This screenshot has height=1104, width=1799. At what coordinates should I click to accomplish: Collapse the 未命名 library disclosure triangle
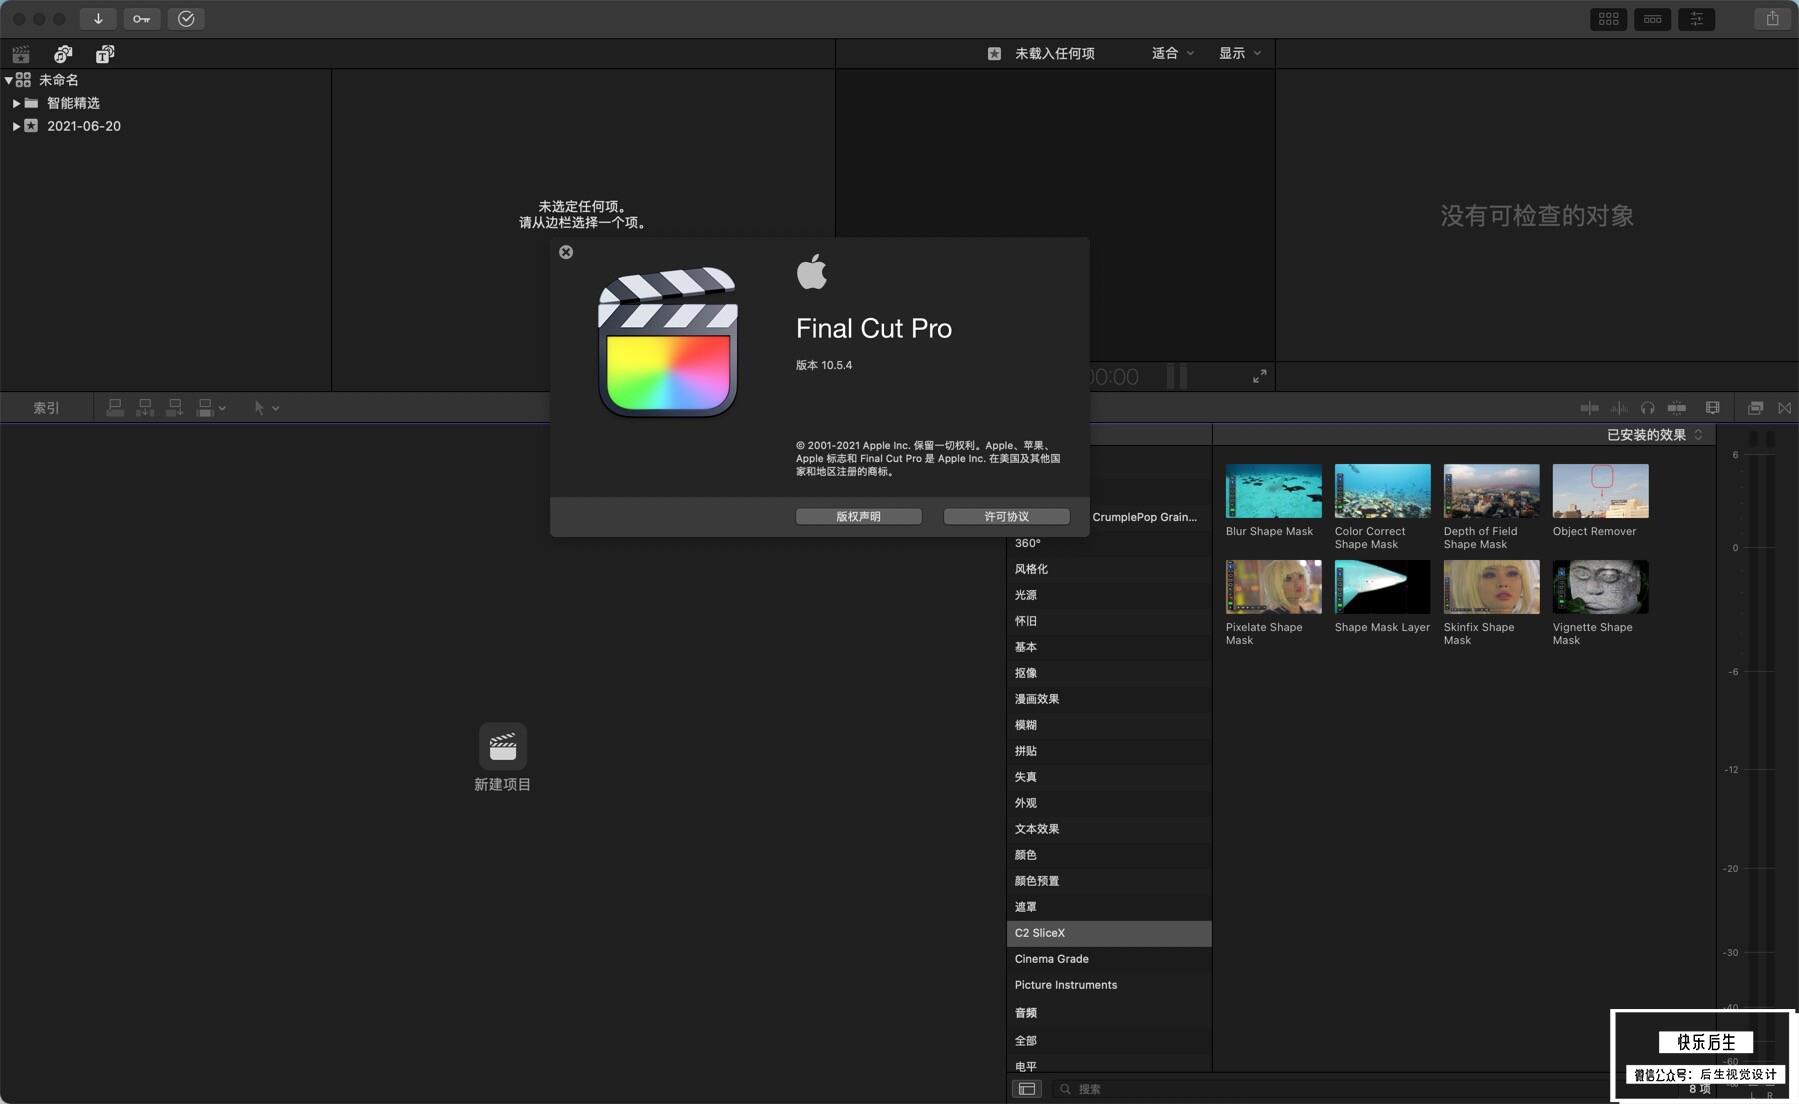coord(8,80)
